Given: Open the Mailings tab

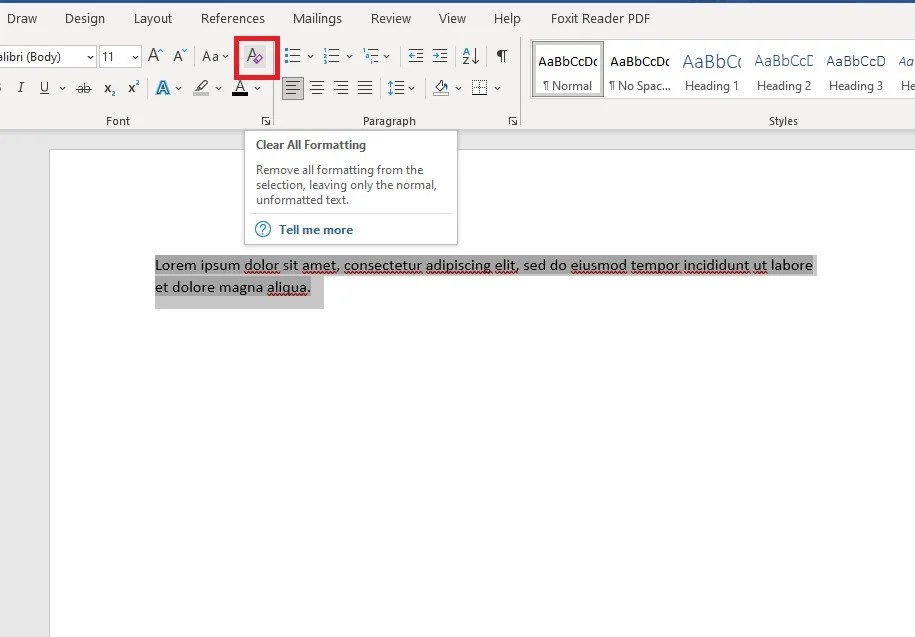Looking at the screenshot, I should pos(317,18).
